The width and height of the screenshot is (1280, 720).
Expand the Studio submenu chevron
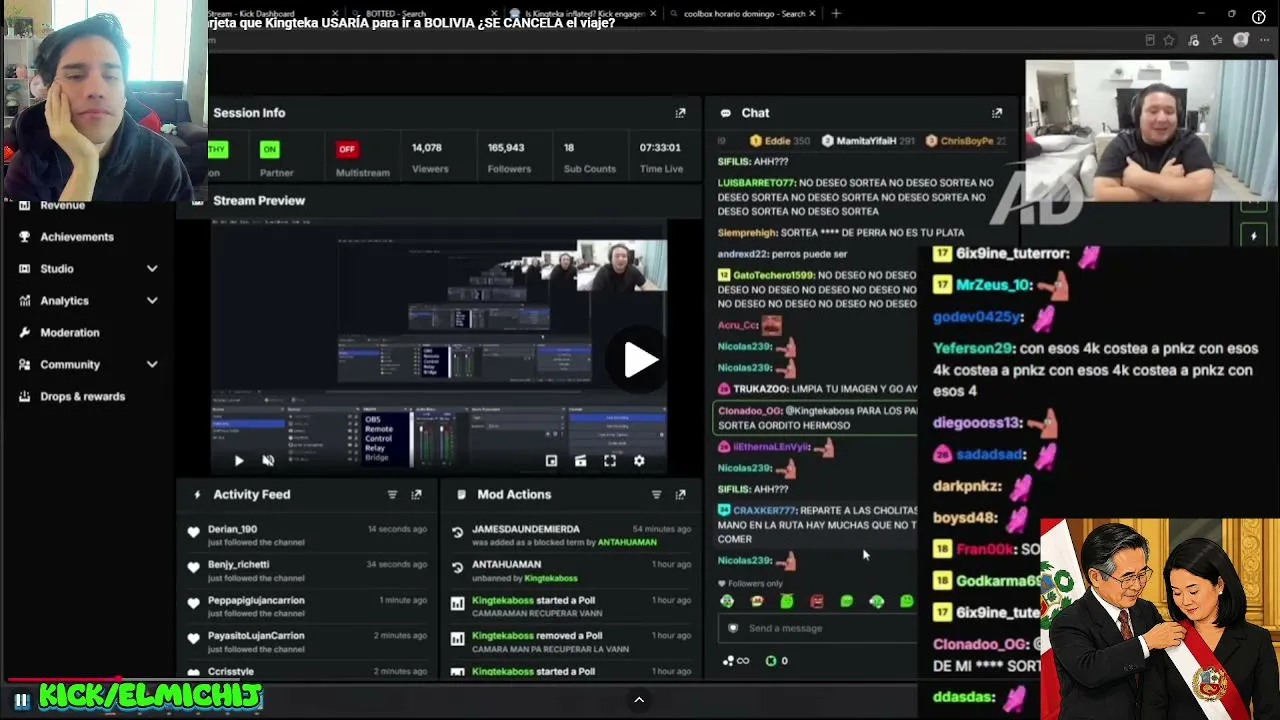(x=152, y=269)
